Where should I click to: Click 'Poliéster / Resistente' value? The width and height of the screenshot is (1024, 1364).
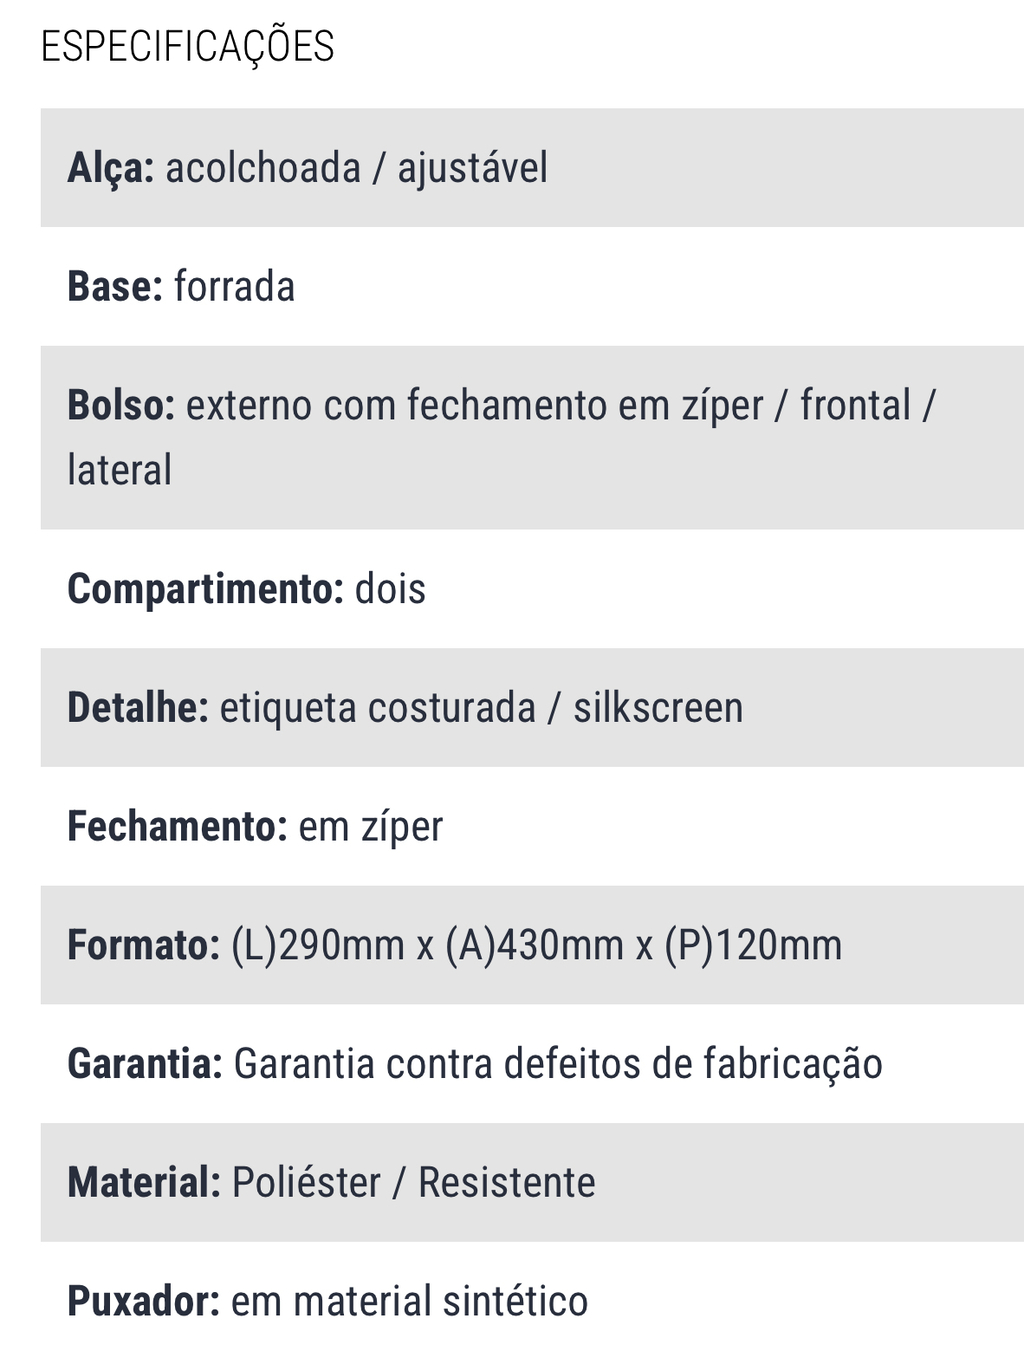(x=414, y=1183)
